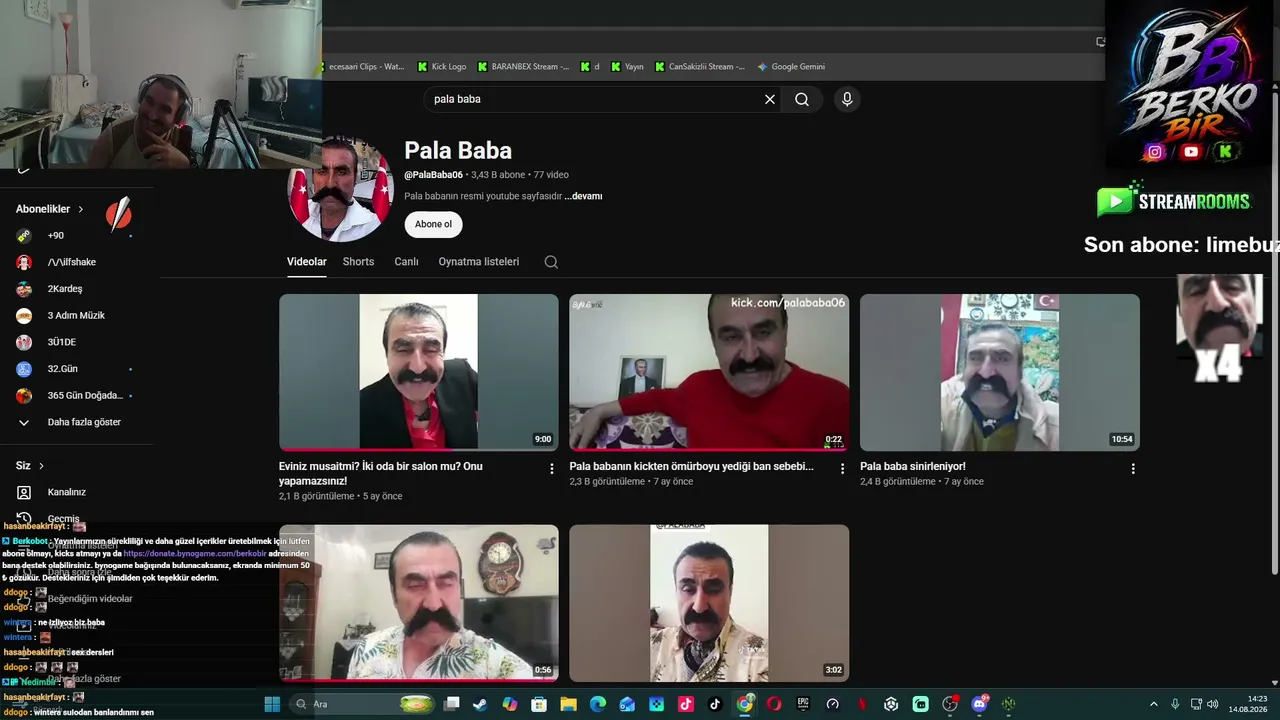This screenshot has width=1280, height=720.
Task: Expand channel description via '...devamı'
Action: [583, 196]
